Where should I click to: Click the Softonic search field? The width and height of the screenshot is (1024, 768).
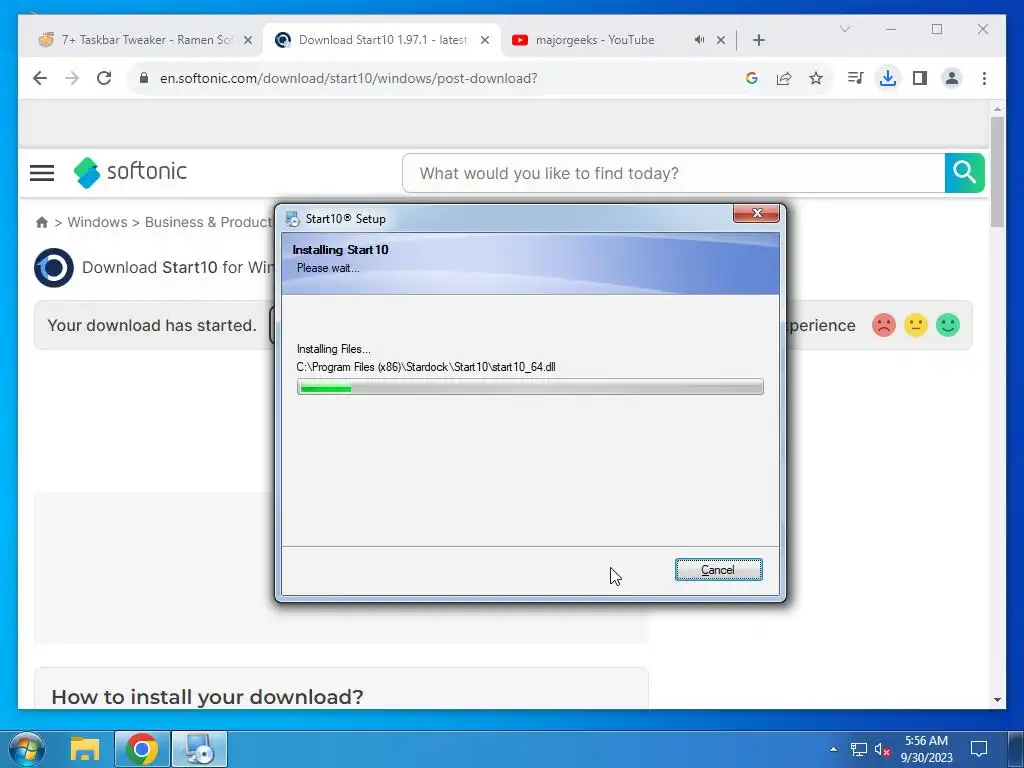tap(673, 173)
